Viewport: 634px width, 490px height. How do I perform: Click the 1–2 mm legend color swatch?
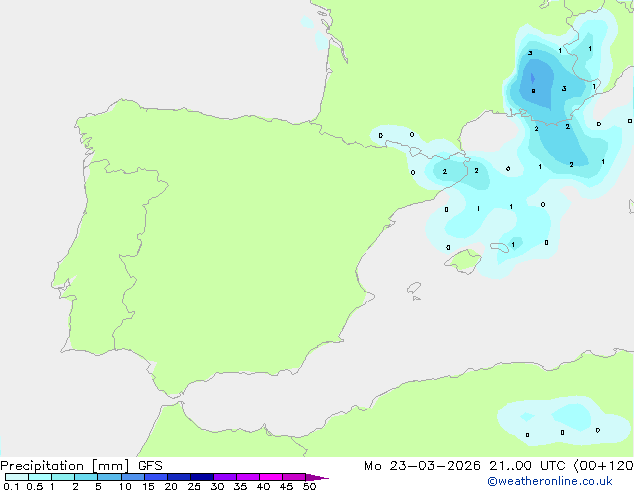(x=63, y=477)
